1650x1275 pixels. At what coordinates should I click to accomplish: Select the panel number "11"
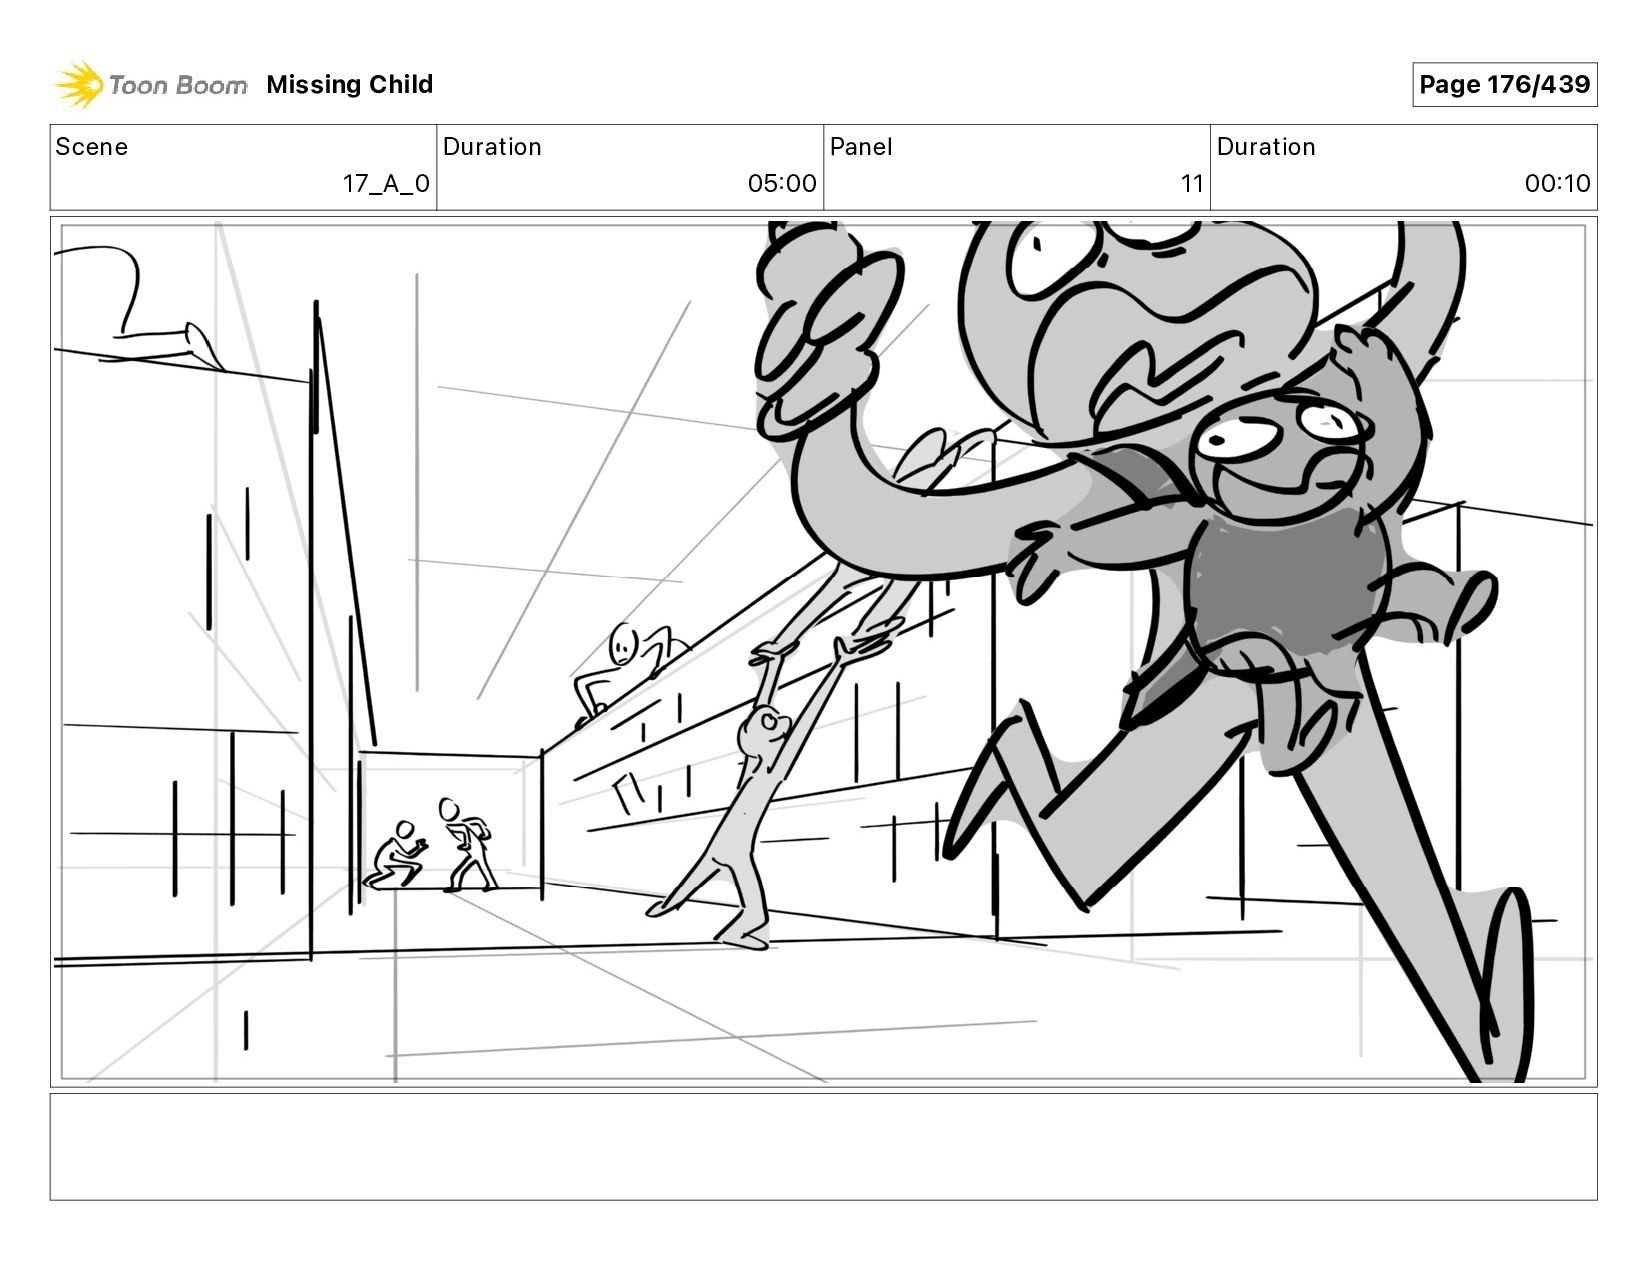tap(1192, 184)
